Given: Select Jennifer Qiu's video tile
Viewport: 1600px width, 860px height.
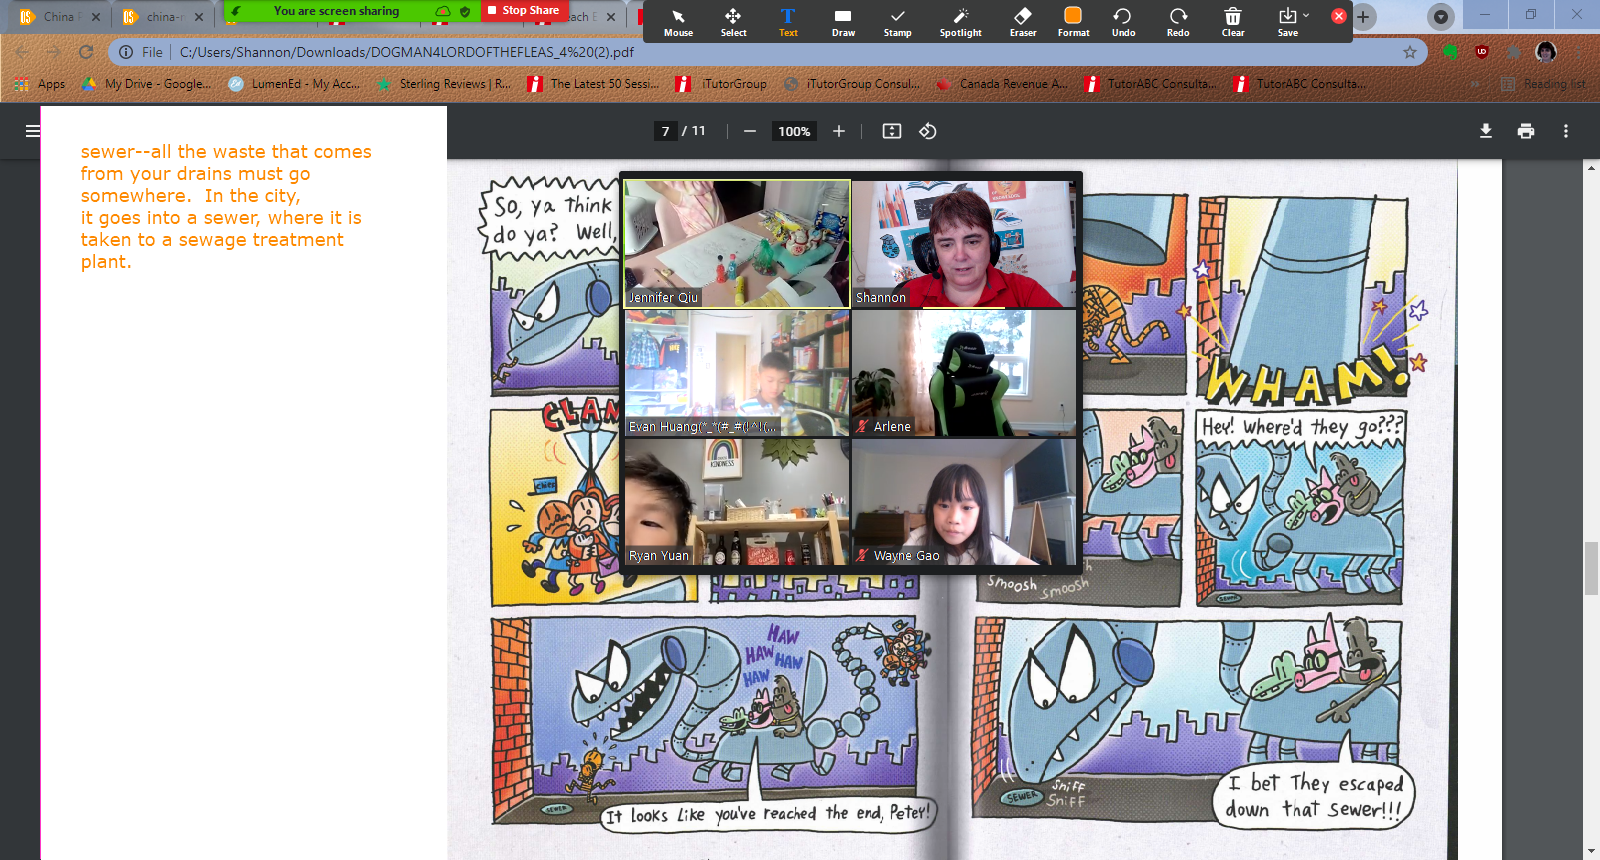Looking at the screenshot, I should [737, 244].
